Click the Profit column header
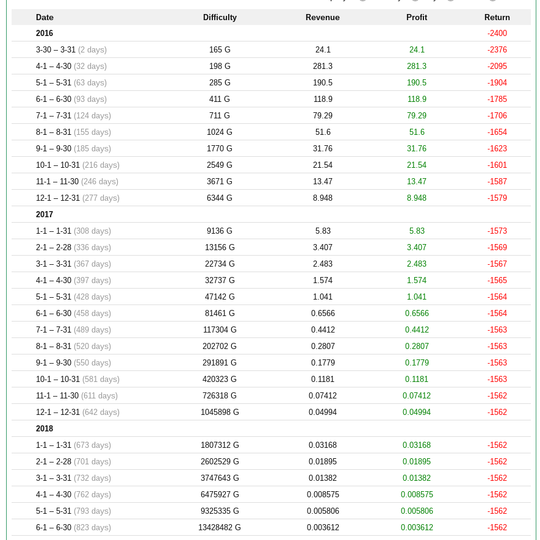The height and width of the screenshot is (540, 540). [x=417, y=17]
